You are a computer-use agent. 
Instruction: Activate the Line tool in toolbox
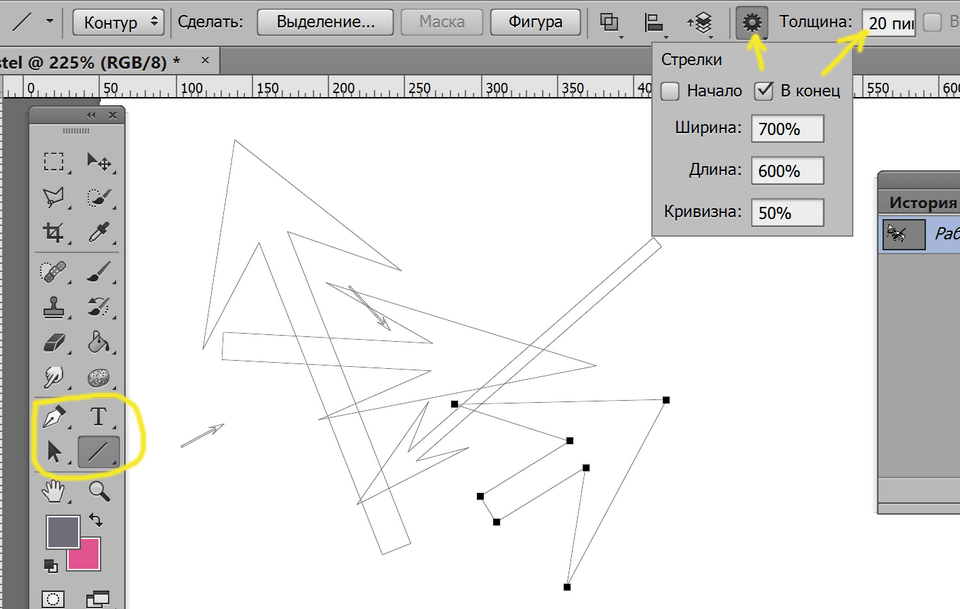(98, 452)
